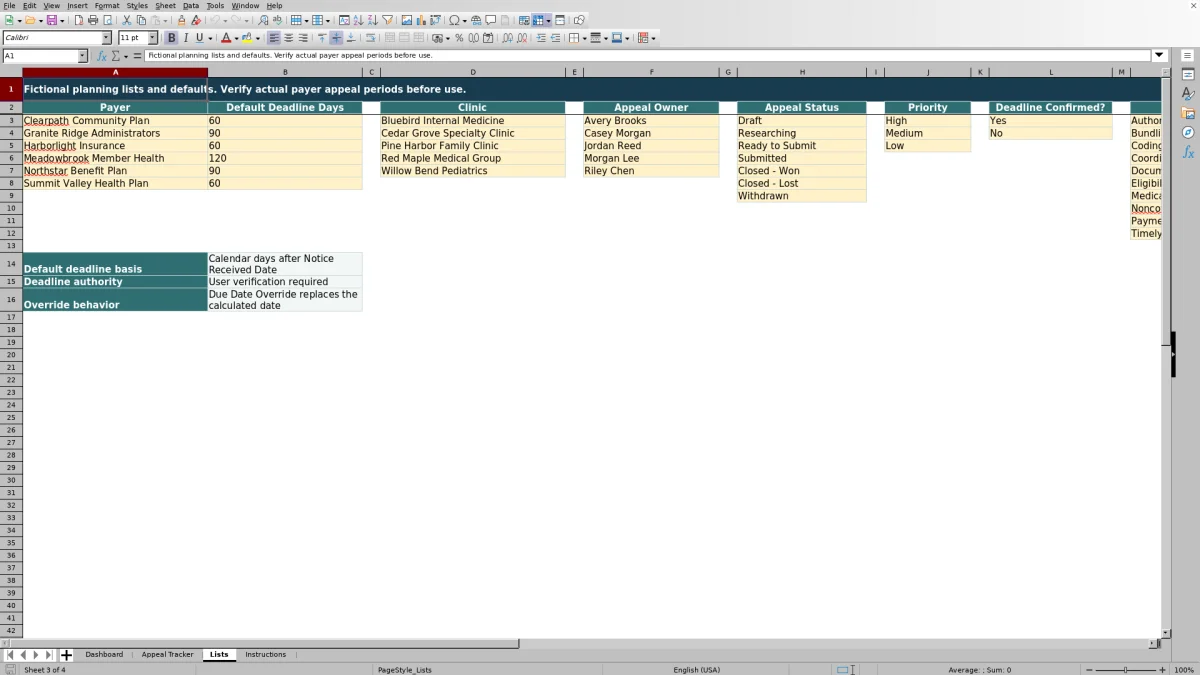Open the Font Color dropdown arrow
This screenshot has height=675, width=1200.
point(236,38)
